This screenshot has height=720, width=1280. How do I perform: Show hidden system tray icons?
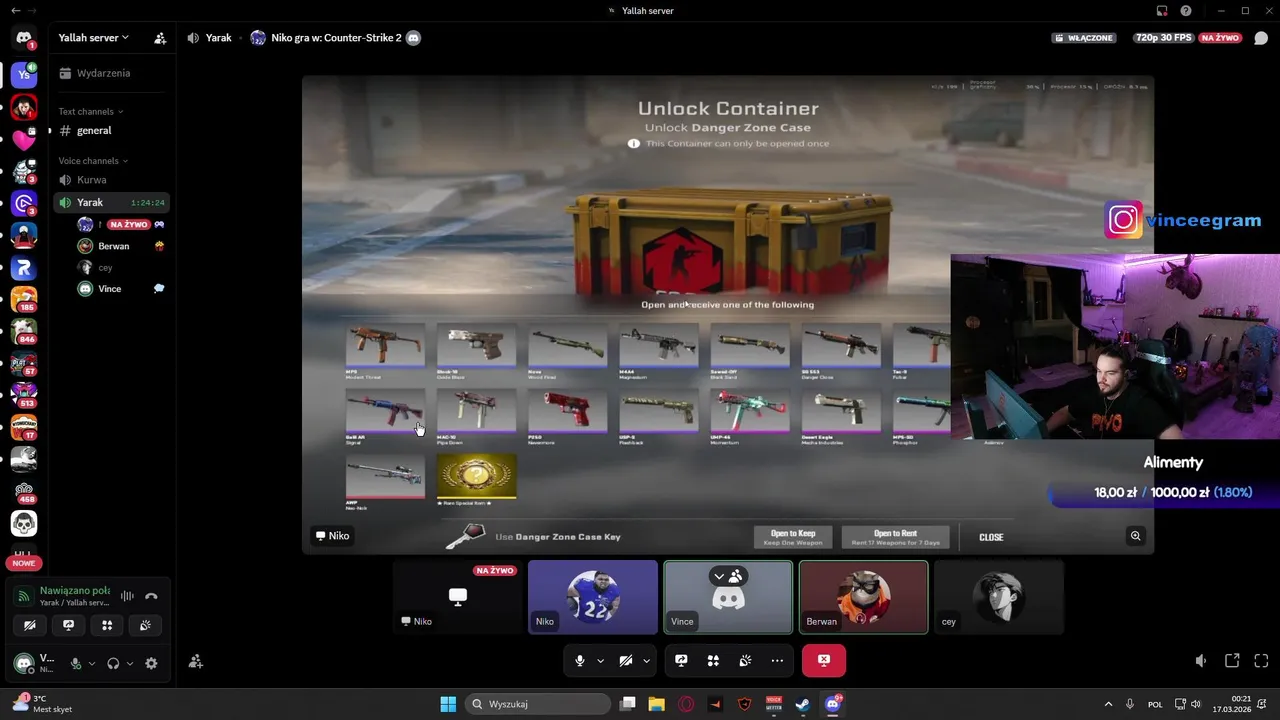pyautogui.click(x=1108, y=704)
